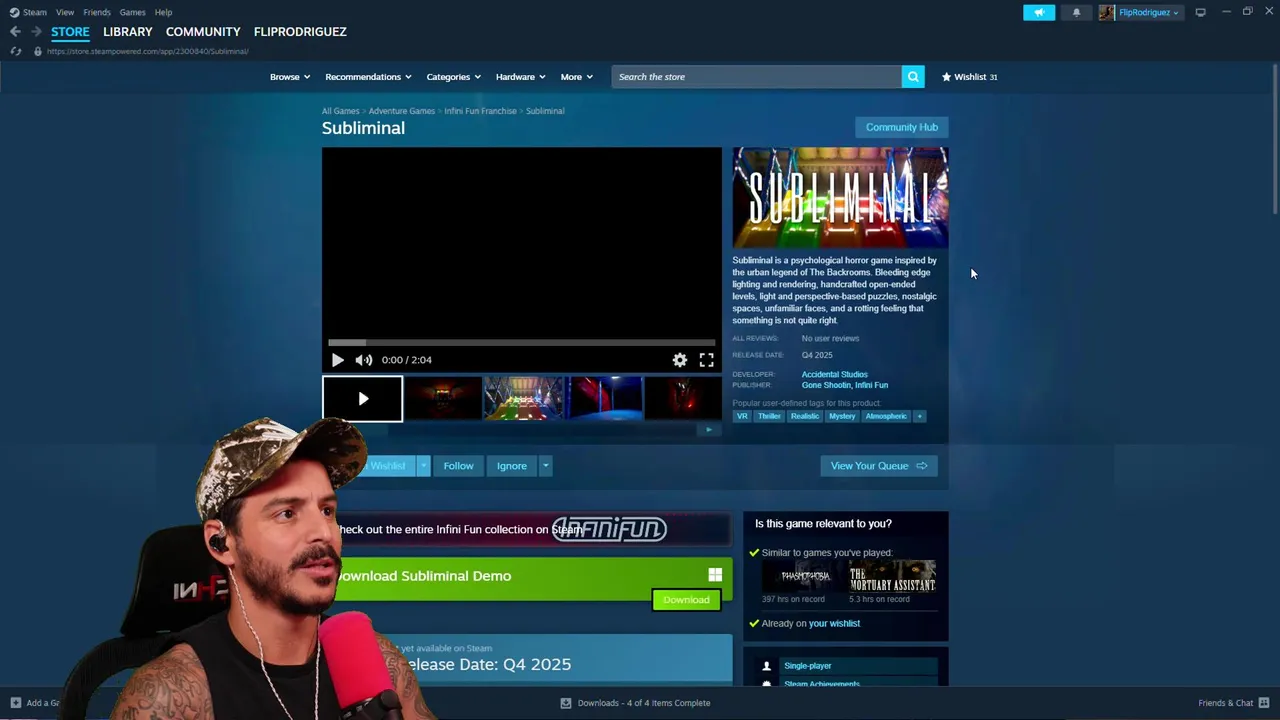Click the Big Picture mode monitor icon
Viewport: 1280px width, 720px height.
[1200, 12]
